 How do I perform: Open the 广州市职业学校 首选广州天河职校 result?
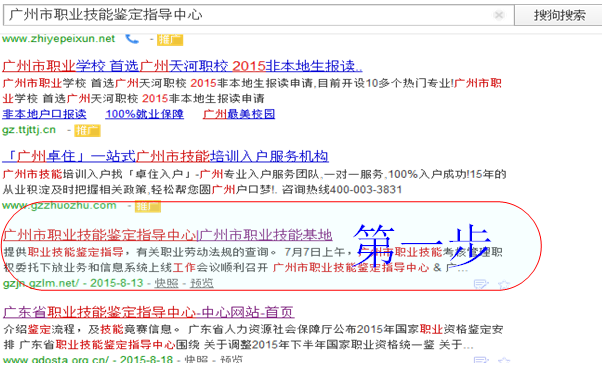182,66
